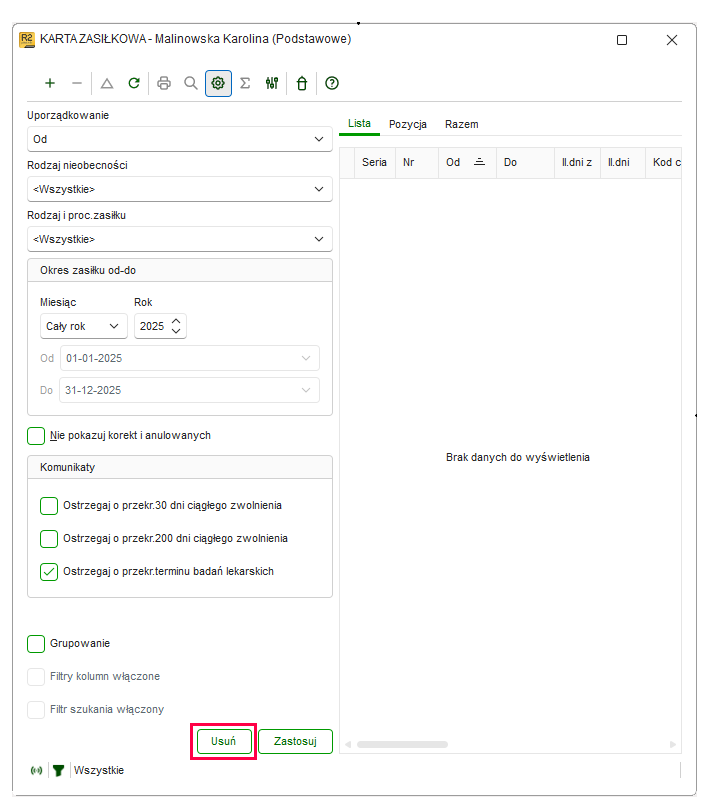Enable the Grupowanie checkbox
The width and height of the screenshot is (715, 807).
[x=36, y=643]
